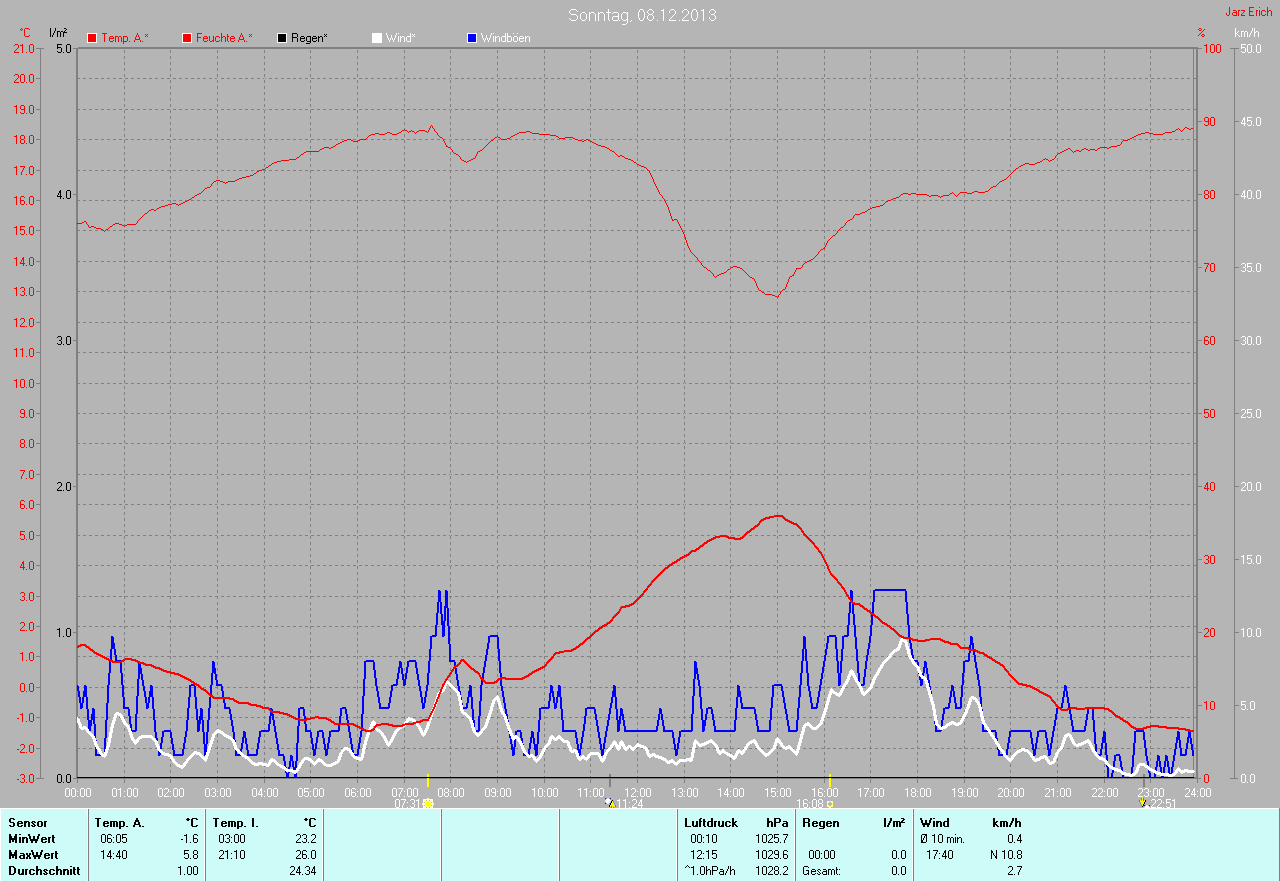Click the 'MaxWert' row label
This screenshot has height=881, width=1280.
(x=33, y=855)
